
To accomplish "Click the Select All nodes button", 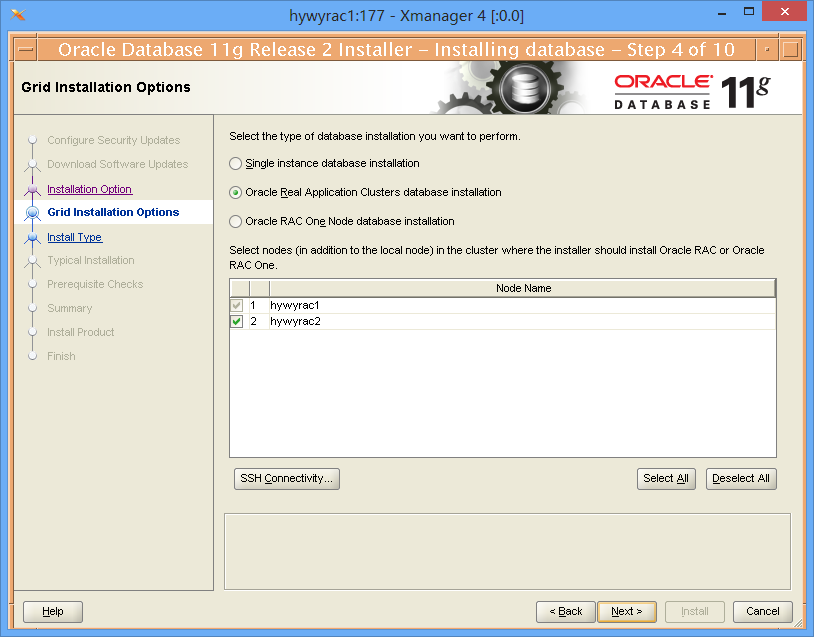I will click(666, 479).
